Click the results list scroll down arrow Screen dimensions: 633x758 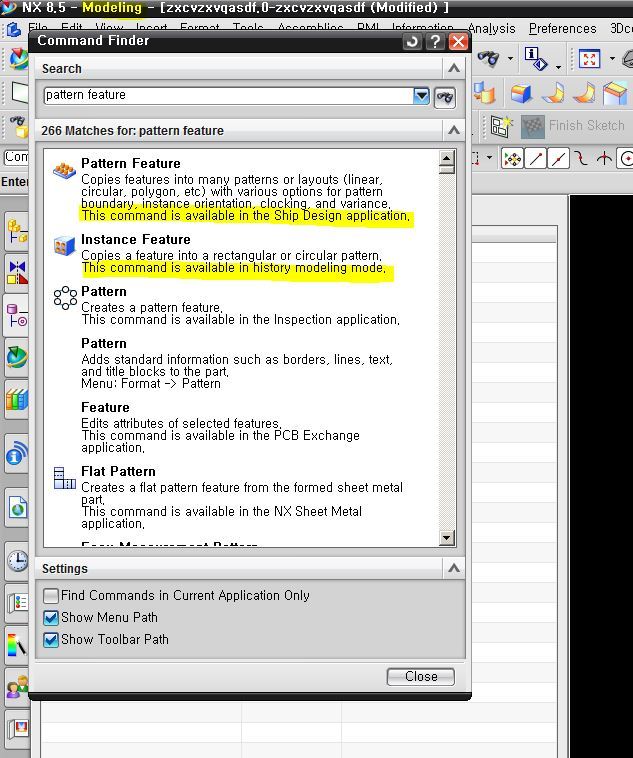(447, 537)
